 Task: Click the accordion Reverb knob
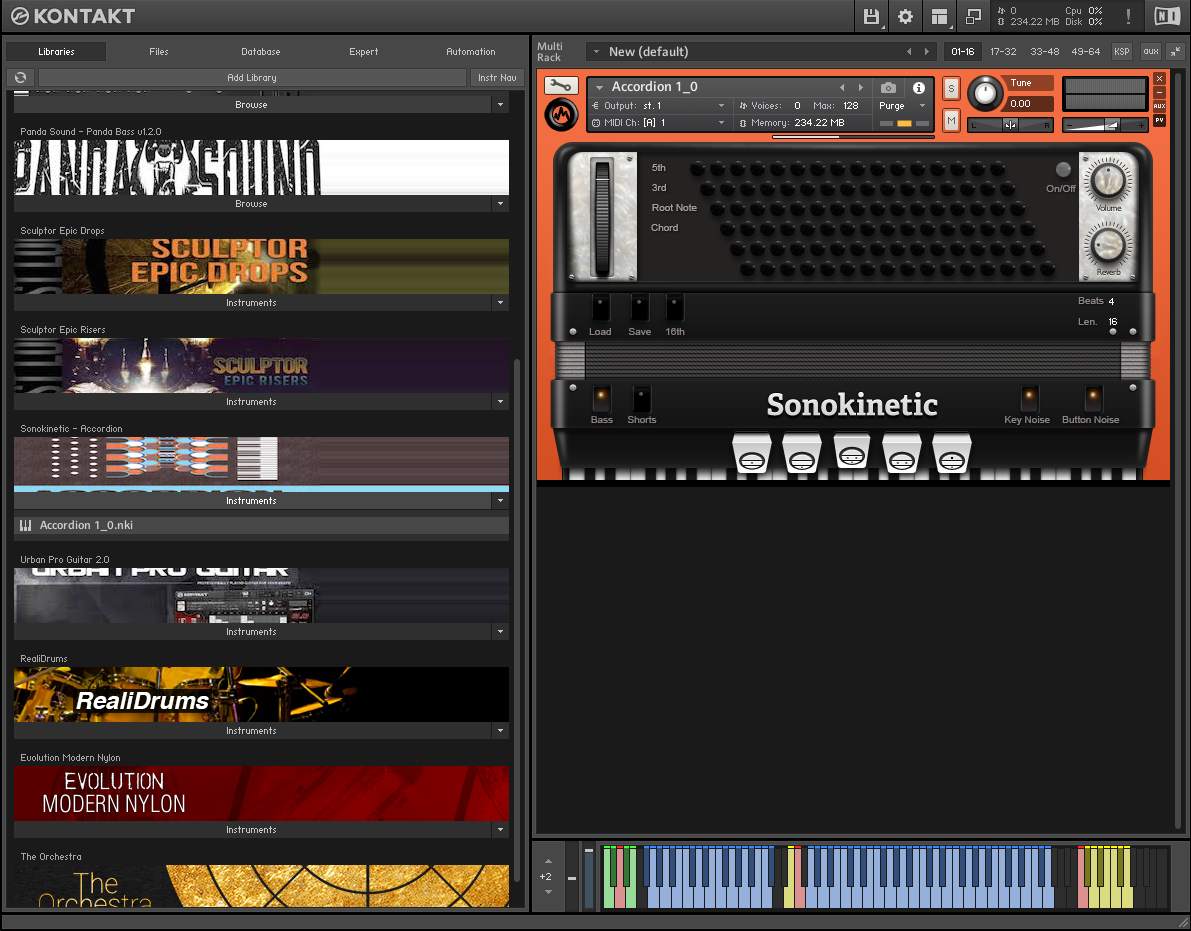point(1108,245)
